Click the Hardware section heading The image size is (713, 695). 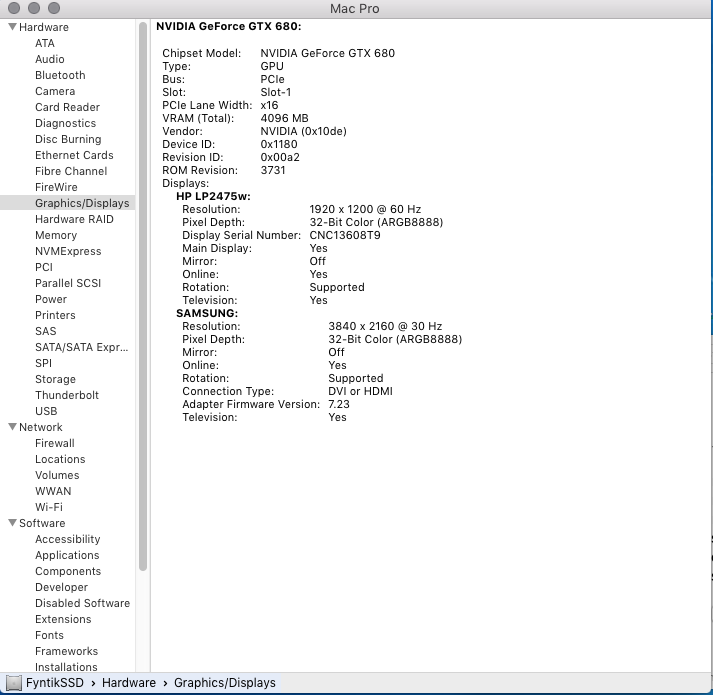pyautogui.click(x=44, y=27)
